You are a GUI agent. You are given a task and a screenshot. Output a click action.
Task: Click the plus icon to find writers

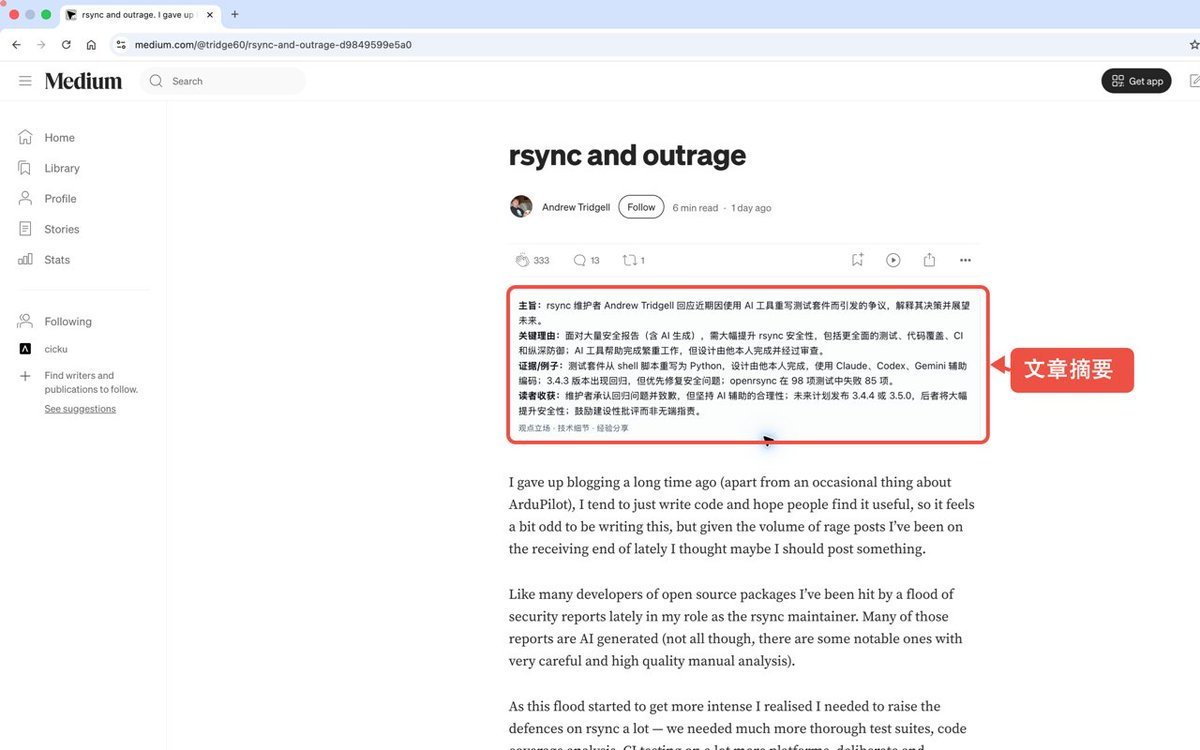tap(25, 376)
